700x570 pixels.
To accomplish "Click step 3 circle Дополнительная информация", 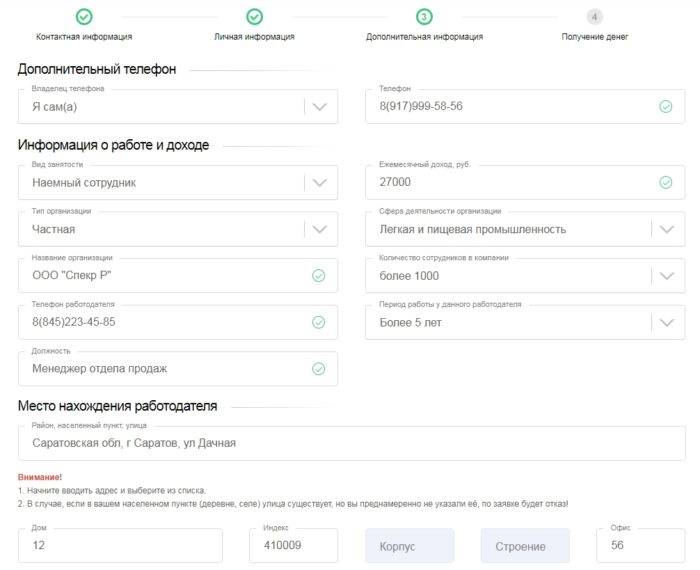I will pyautogui.click(x=424, y=17).
